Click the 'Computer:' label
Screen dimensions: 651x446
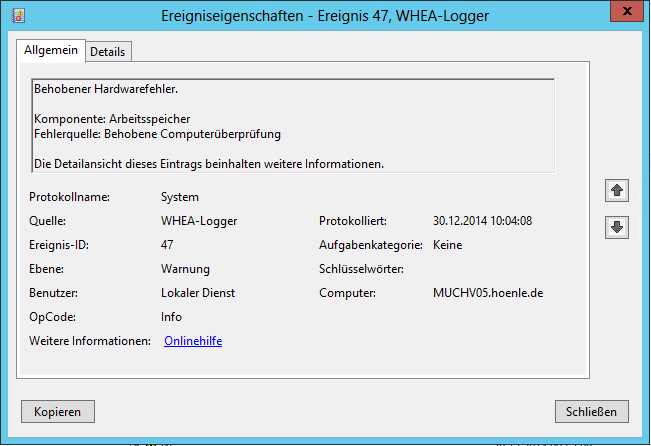pos(347,293)
